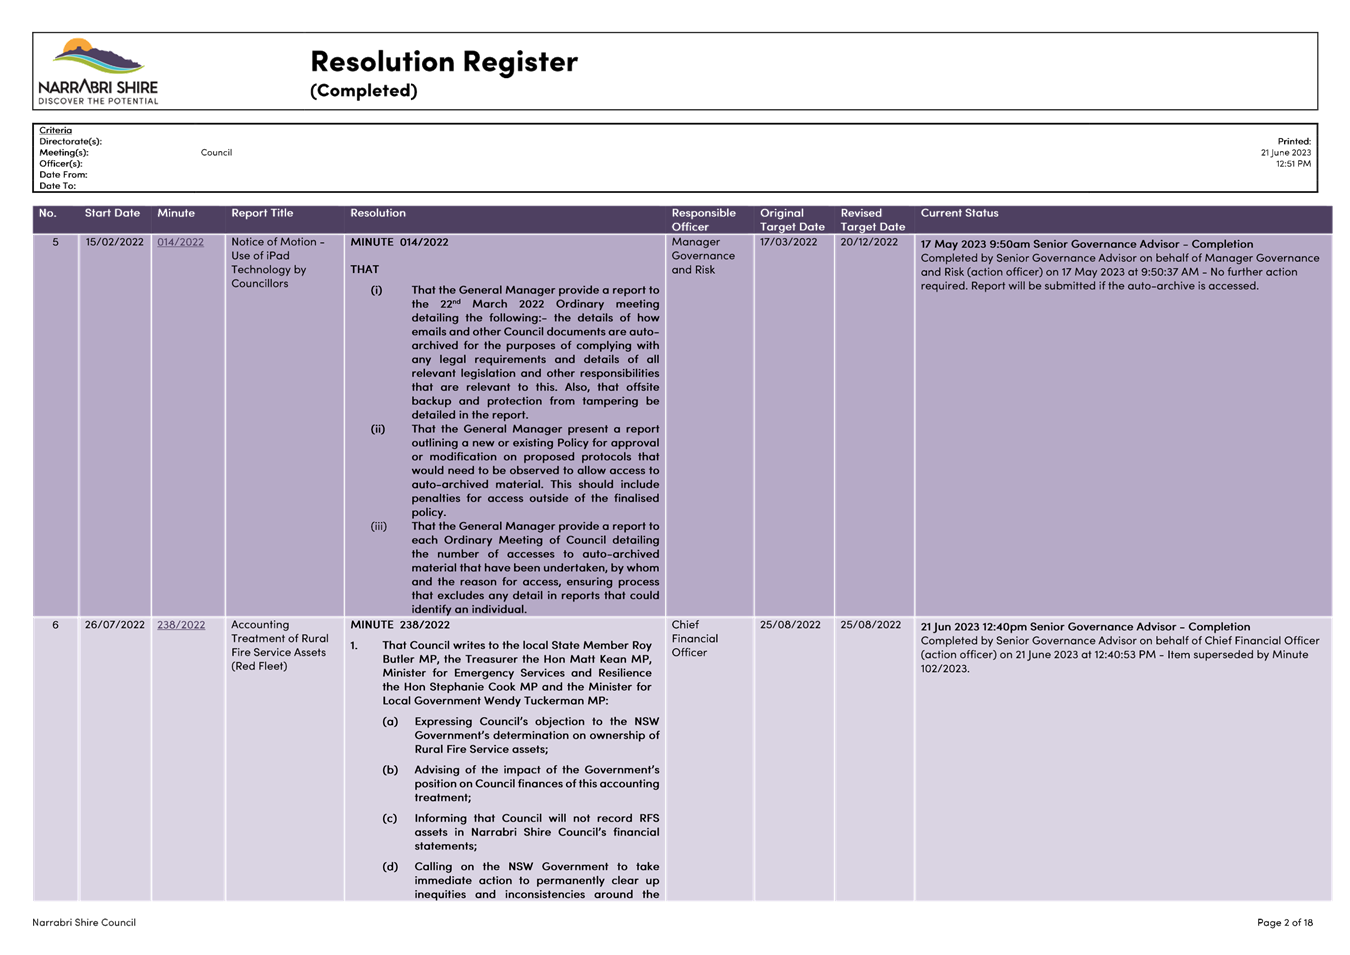Select the printed time 12:51 PM
The height and width of the screenshot is (955, 1350).
pyautogui.click(x=1293, y=164)
